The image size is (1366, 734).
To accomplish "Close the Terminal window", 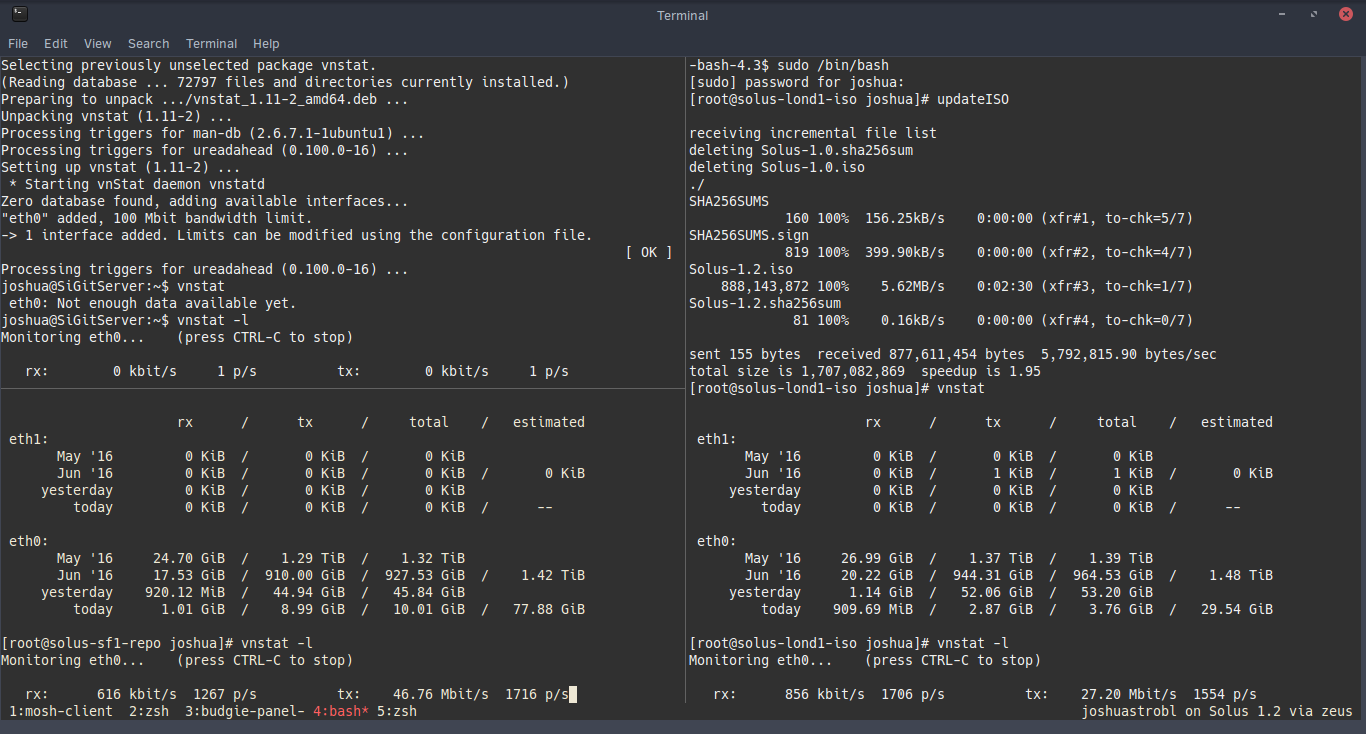I will click(x=1346, y=15).
